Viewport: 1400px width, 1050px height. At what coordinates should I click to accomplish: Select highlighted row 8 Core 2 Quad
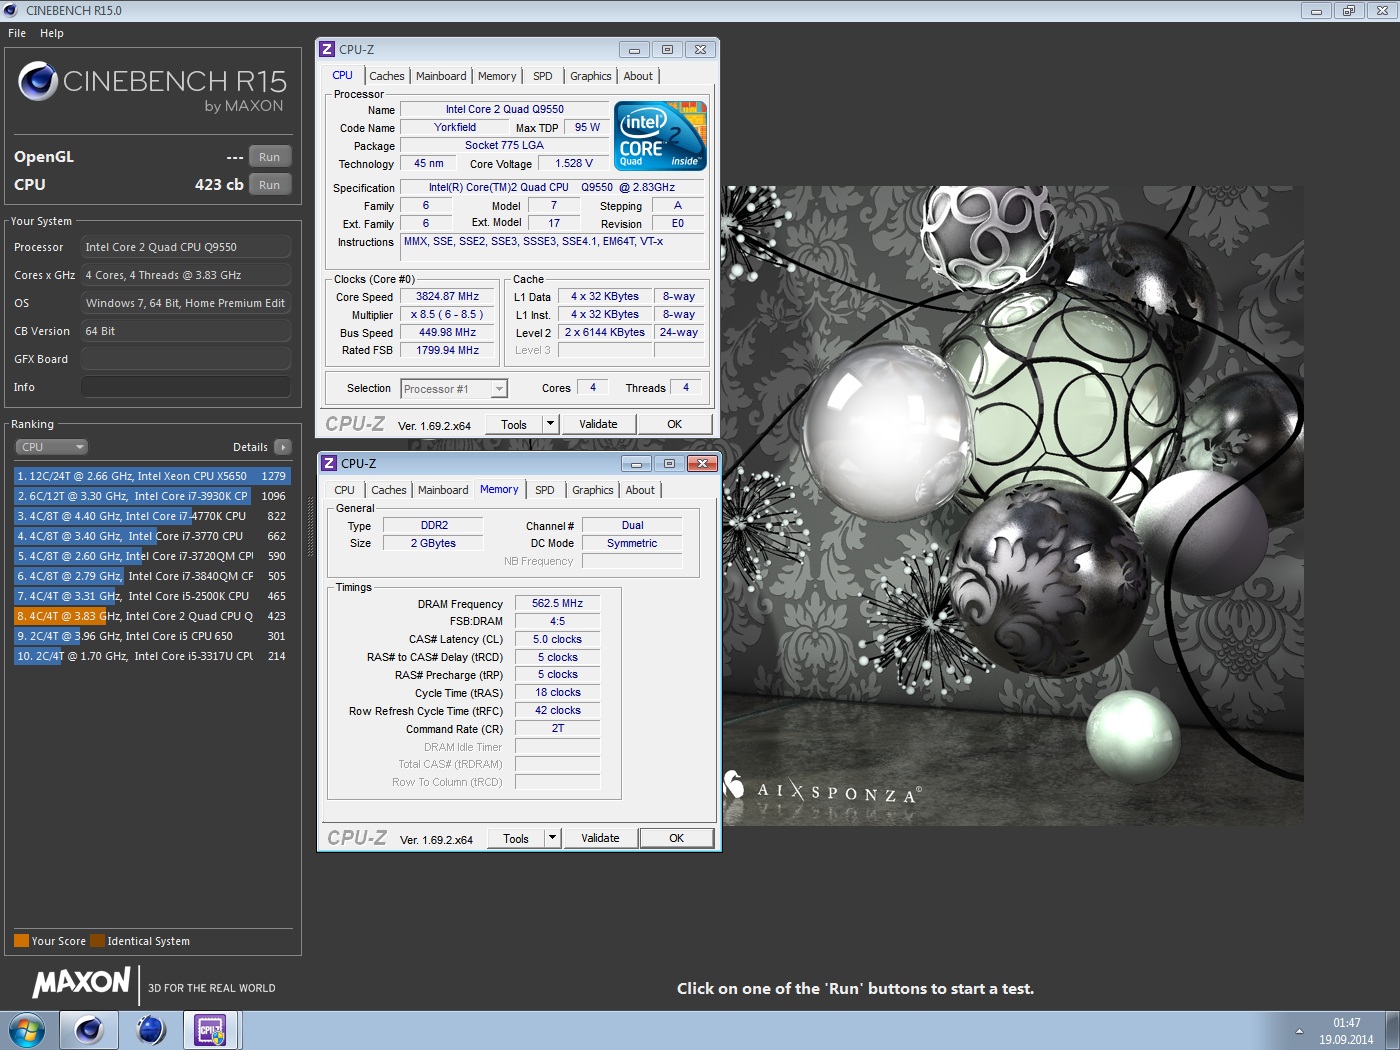152,616
